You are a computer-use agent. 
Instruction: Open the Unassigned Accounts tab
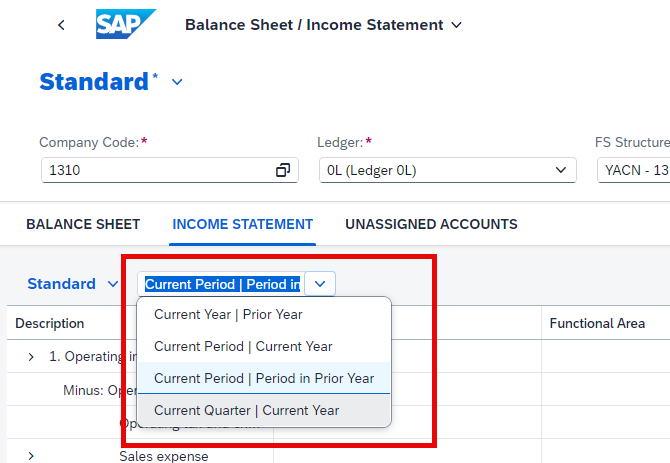[x=431, y=224]
